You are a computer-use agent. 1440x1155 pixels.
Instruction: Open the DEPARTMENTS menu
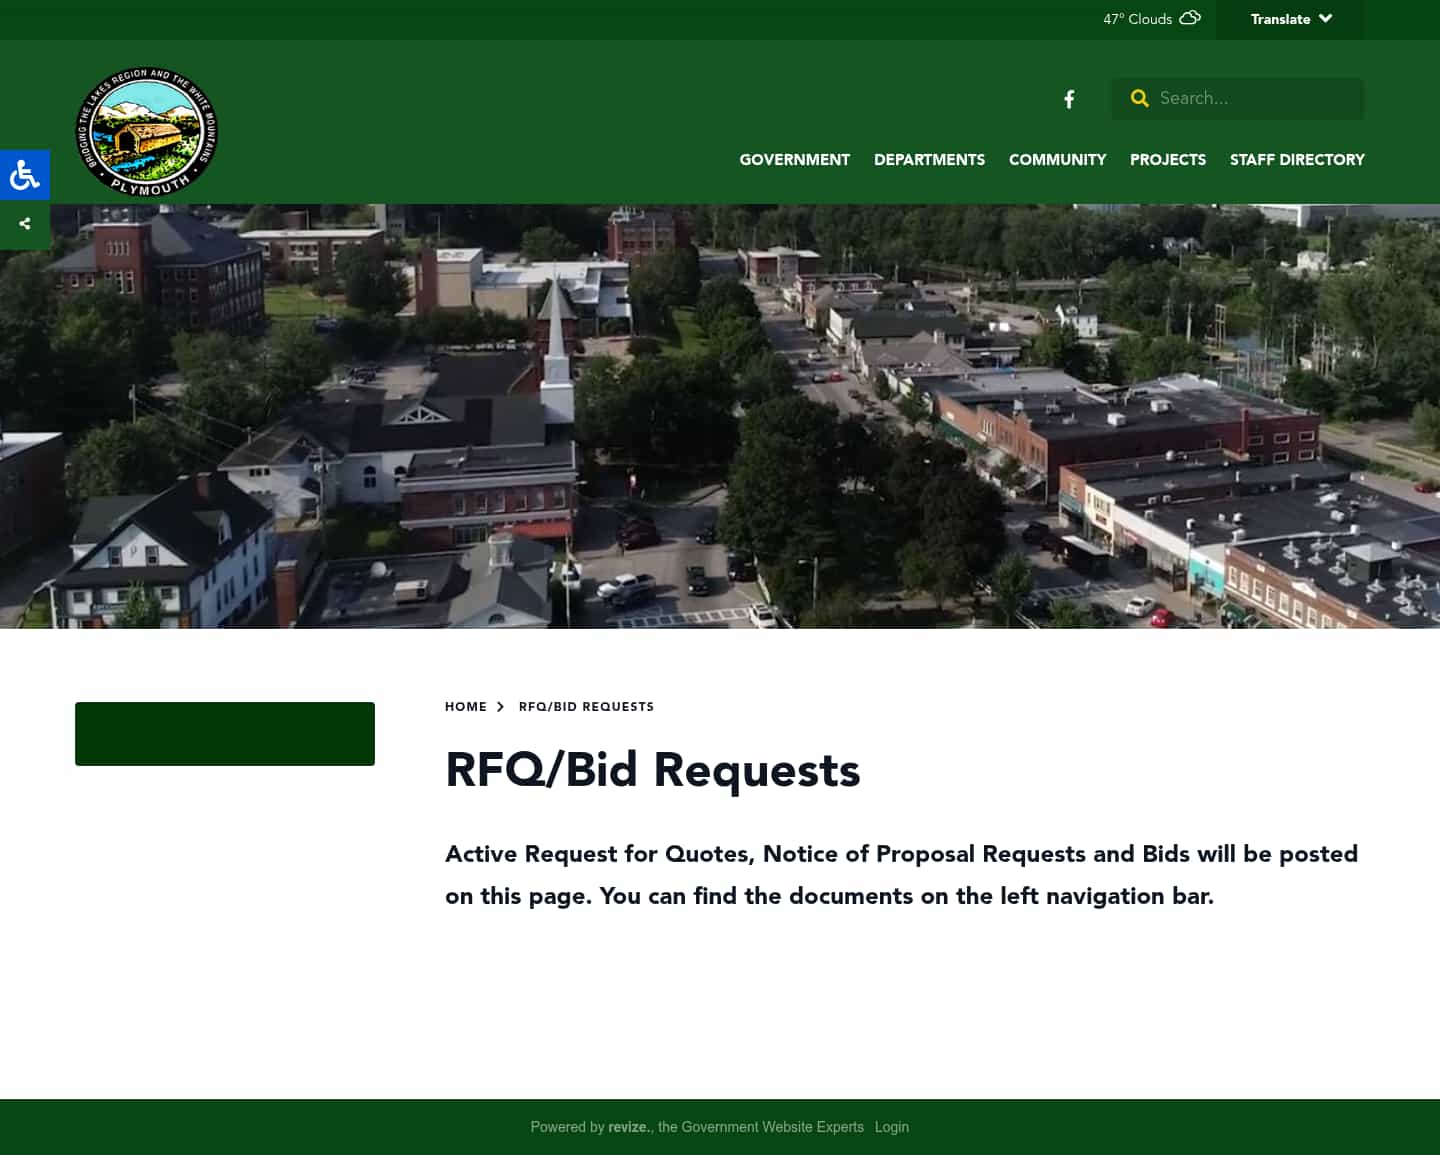point(929,160)
